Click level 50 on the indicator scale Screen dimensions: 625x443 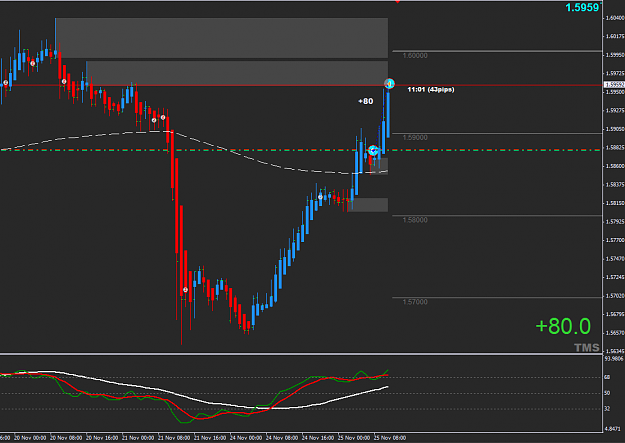[607, 393]
